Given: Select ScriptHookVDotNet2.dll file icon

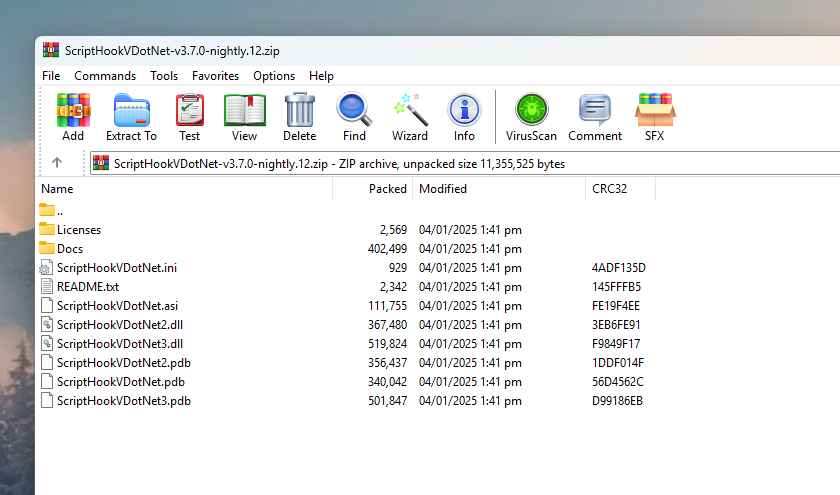Looking at the screenshot, I should (x=47, y=325).
